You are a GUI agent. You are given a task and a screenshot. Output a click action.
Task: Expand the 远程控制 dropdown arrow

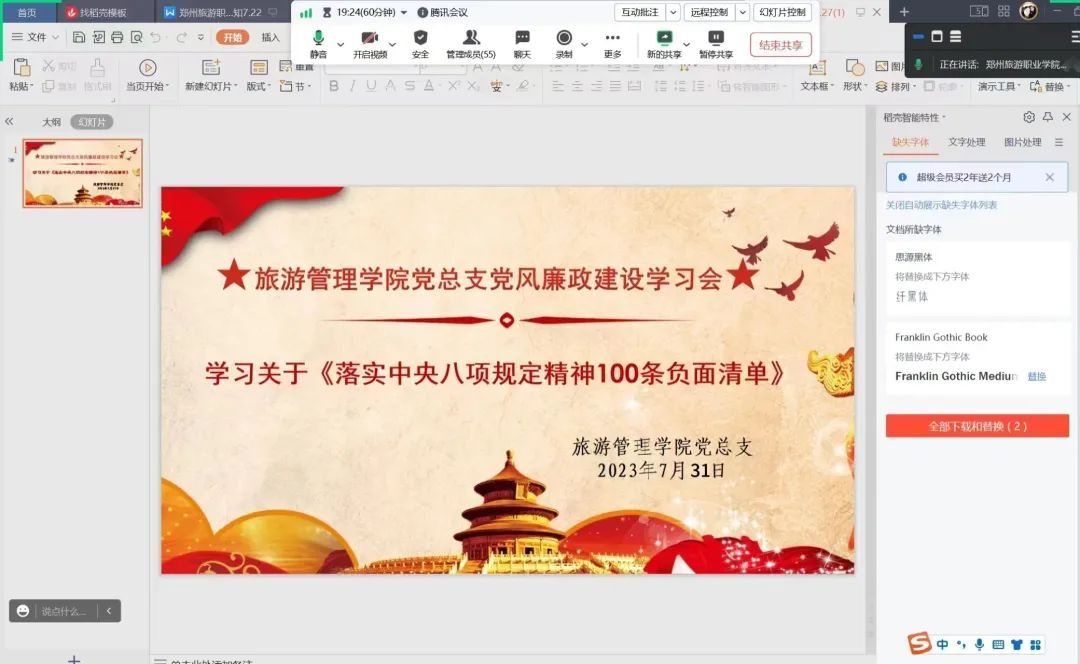(742, 13)
